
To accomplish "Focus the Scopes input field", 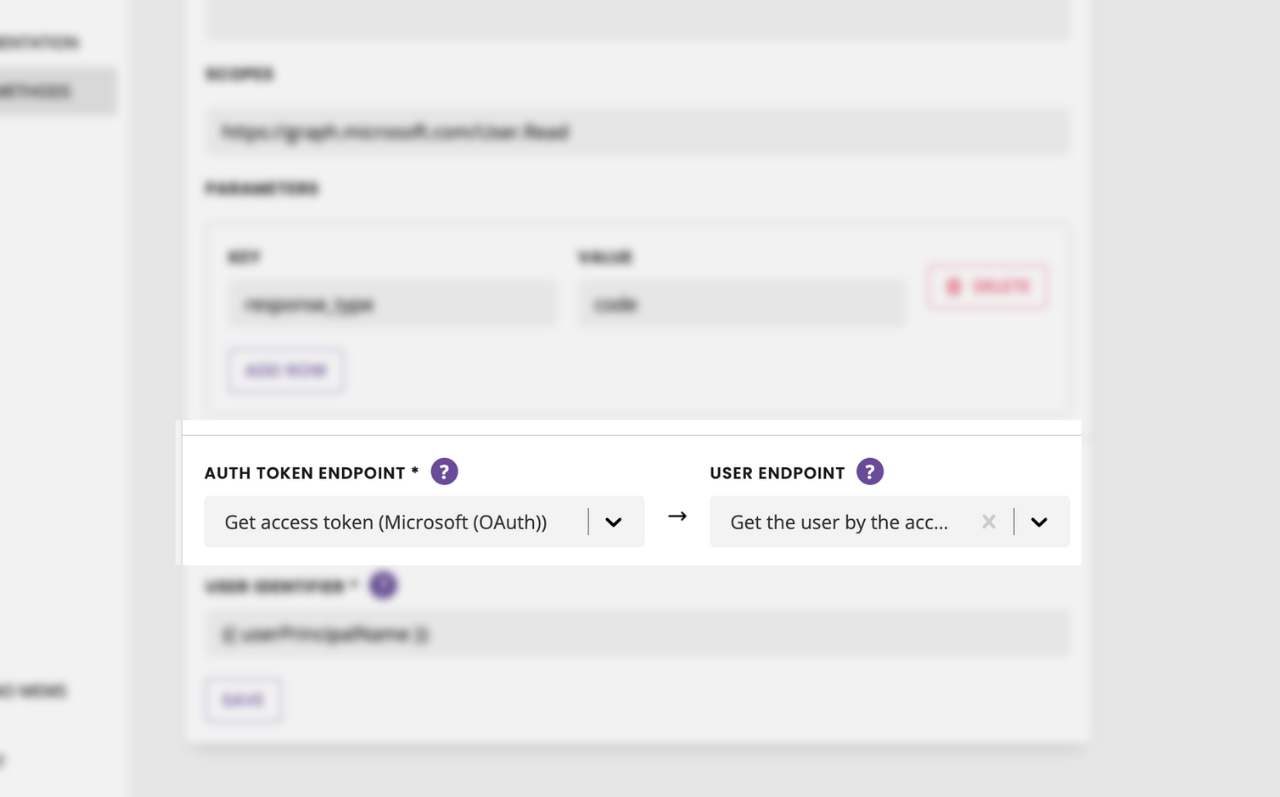I will (638, 132).
